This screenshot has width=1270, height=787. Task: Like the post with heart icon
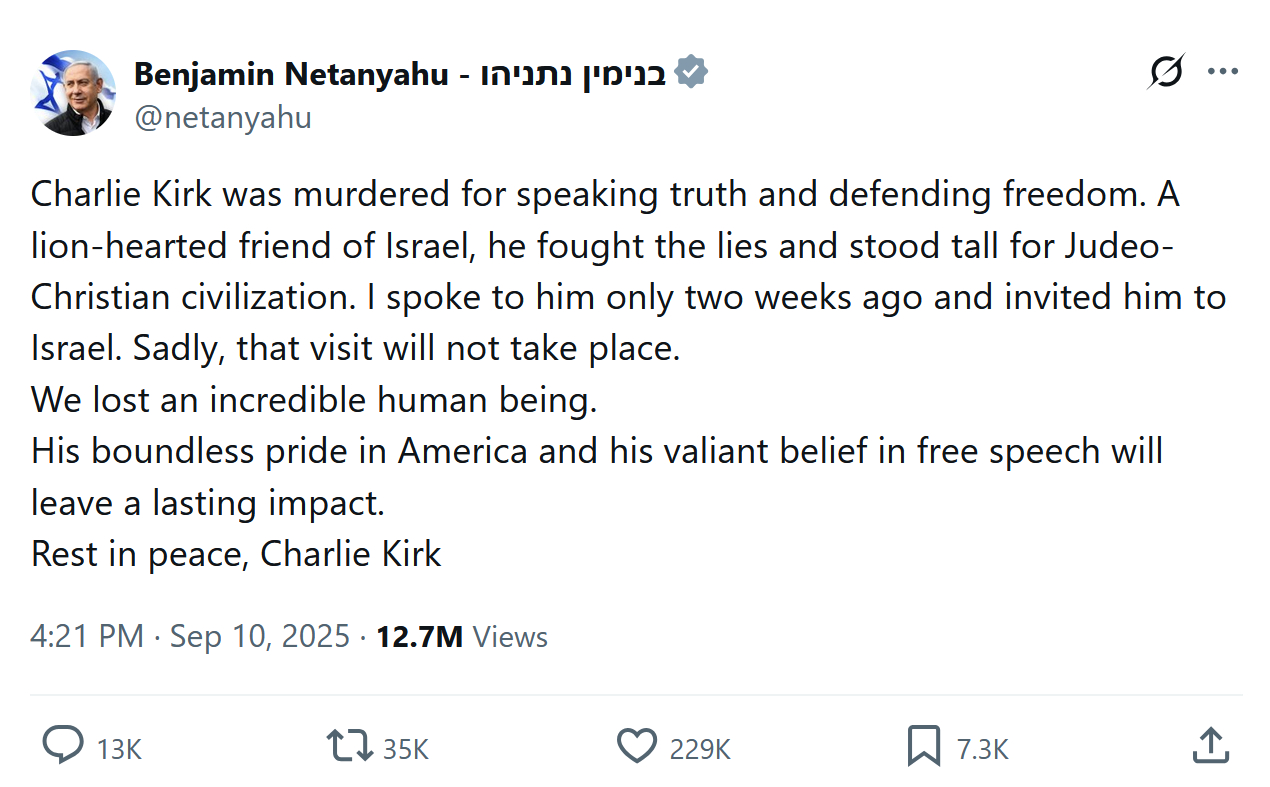click(x=637, y=746)
